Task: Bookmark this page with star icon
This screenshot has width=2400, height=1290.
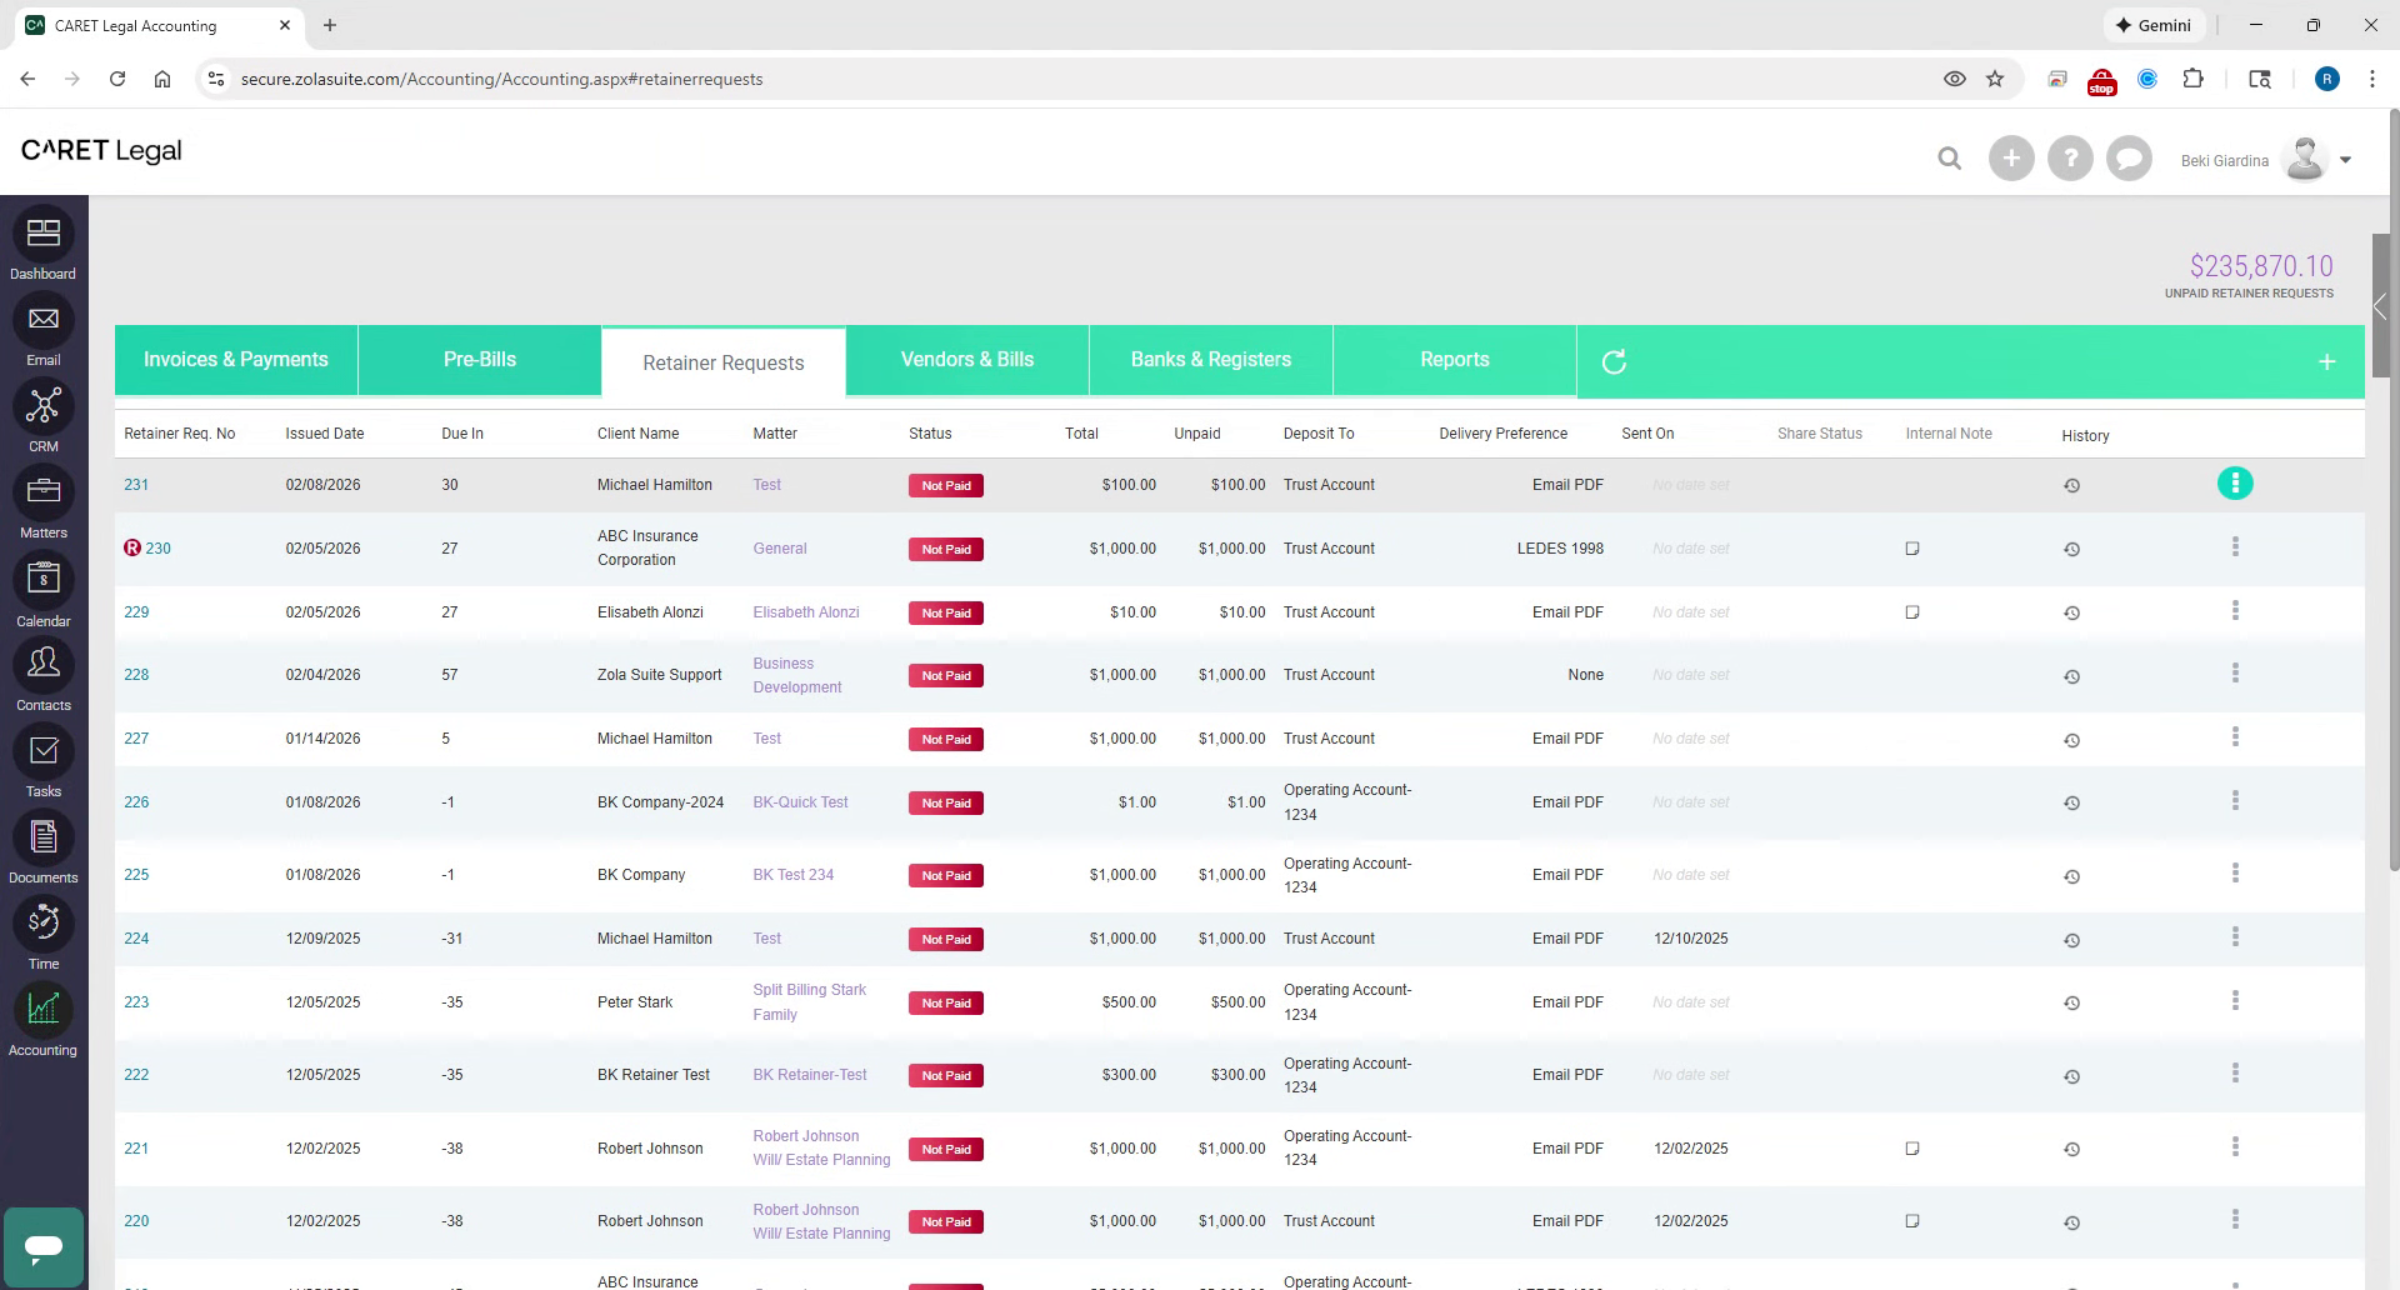Action: 1995,79
